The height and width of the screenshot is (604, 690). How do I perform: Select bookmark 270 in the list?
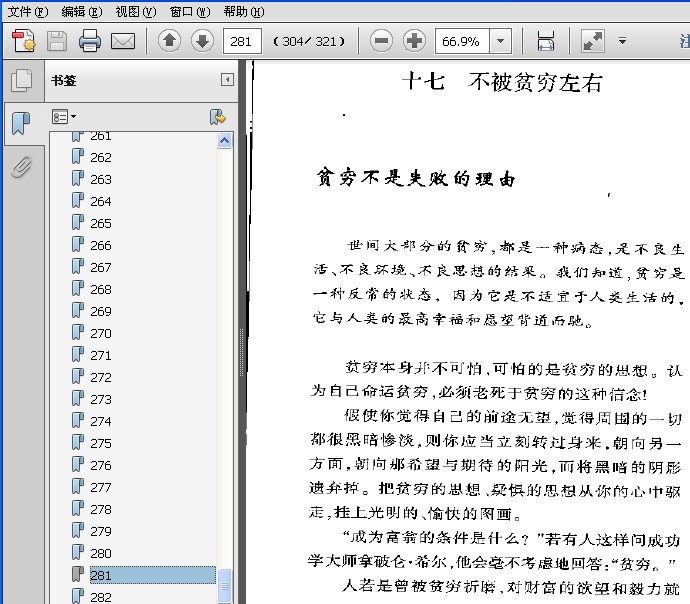point(101,333)
